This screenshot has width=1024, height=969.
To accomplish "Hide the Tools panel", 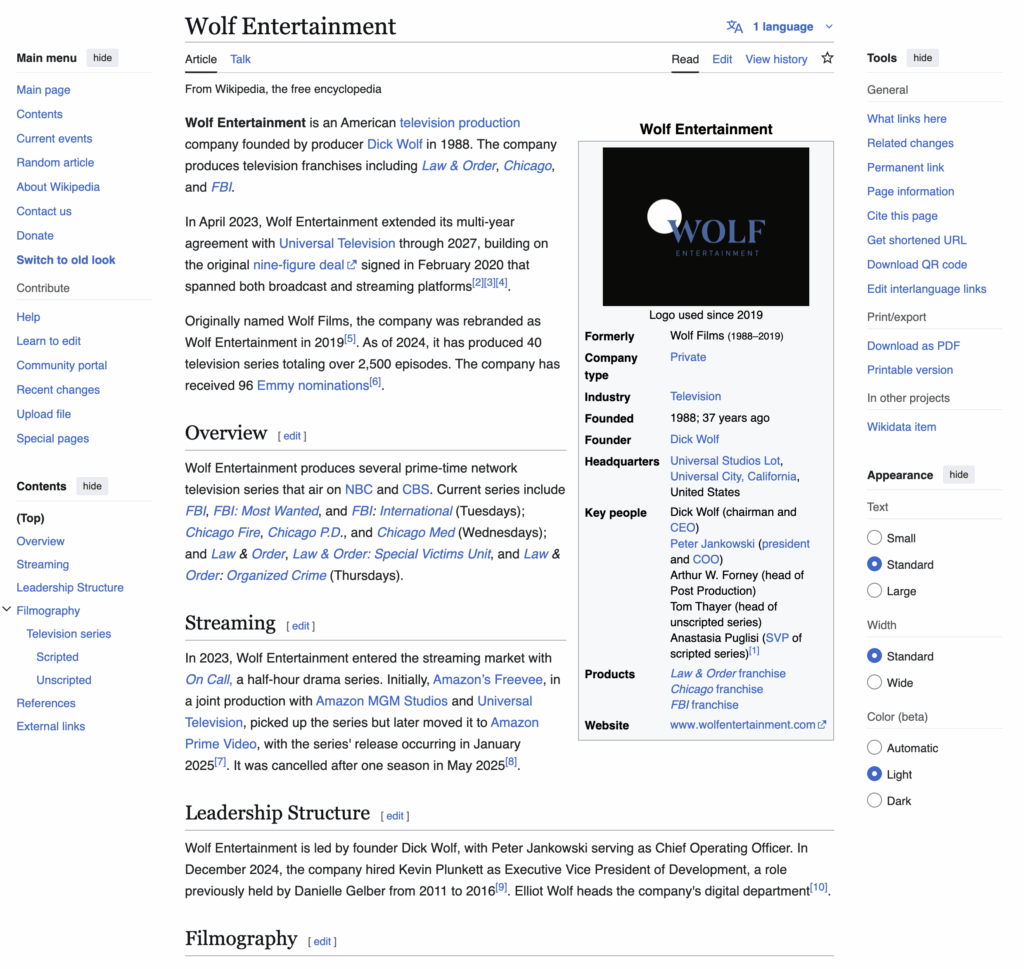I will click(922, 58).
